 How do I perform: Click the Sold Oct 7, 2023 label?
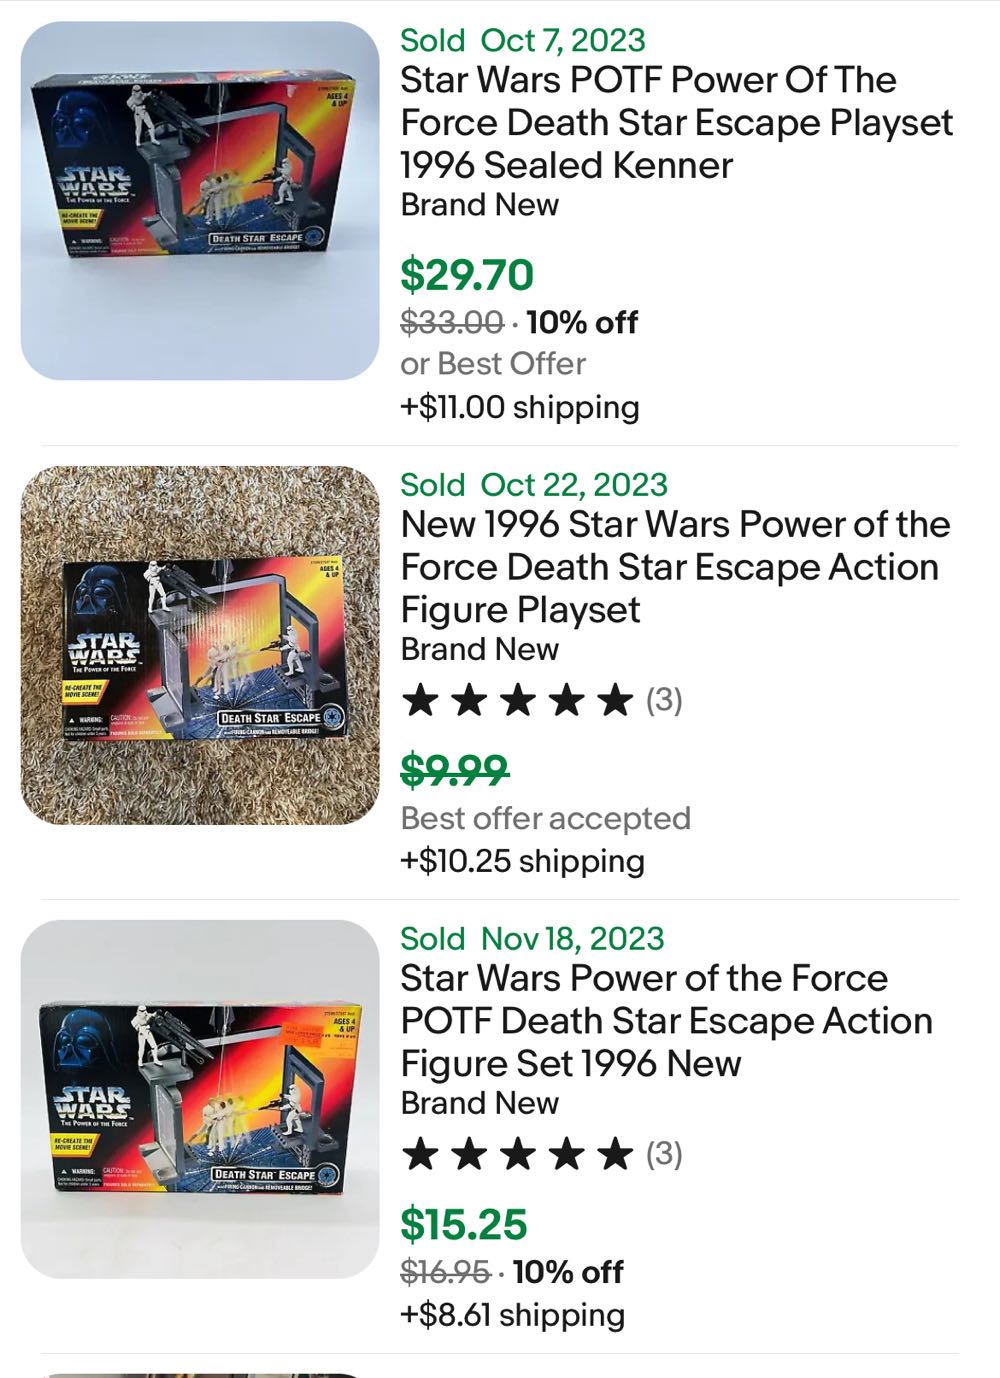coord(521,42)
